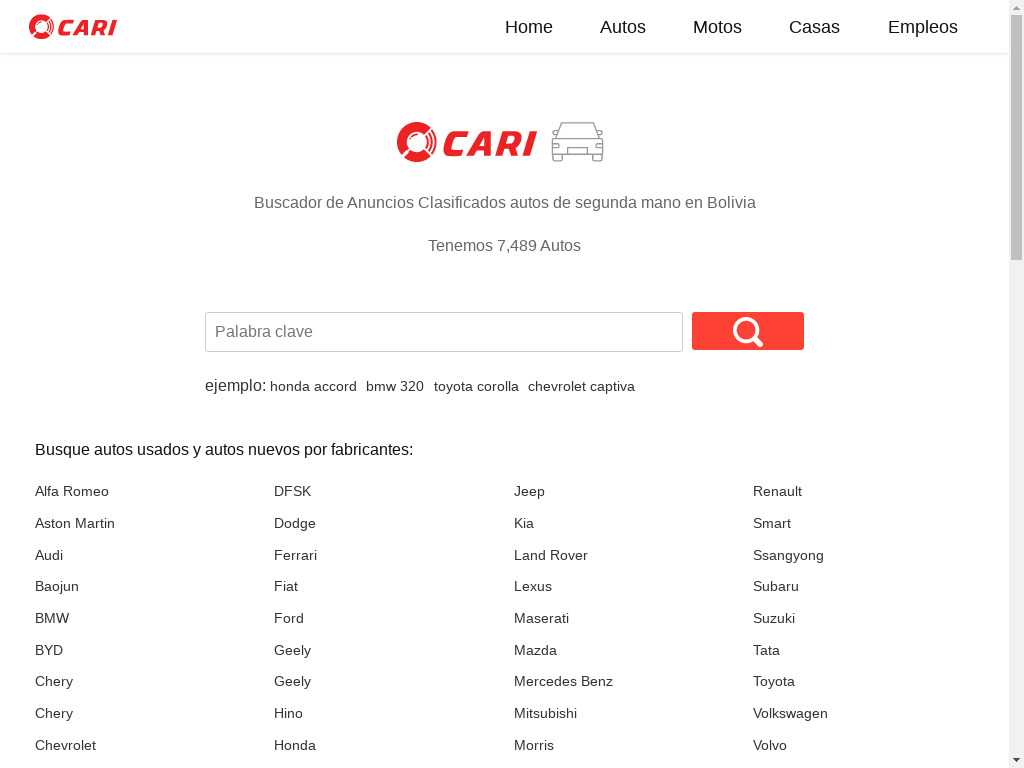Select the Ford manufacturer link
The height and width of the screenshot is (768, 1024).
pyautogui.click(x=289, y=618)
